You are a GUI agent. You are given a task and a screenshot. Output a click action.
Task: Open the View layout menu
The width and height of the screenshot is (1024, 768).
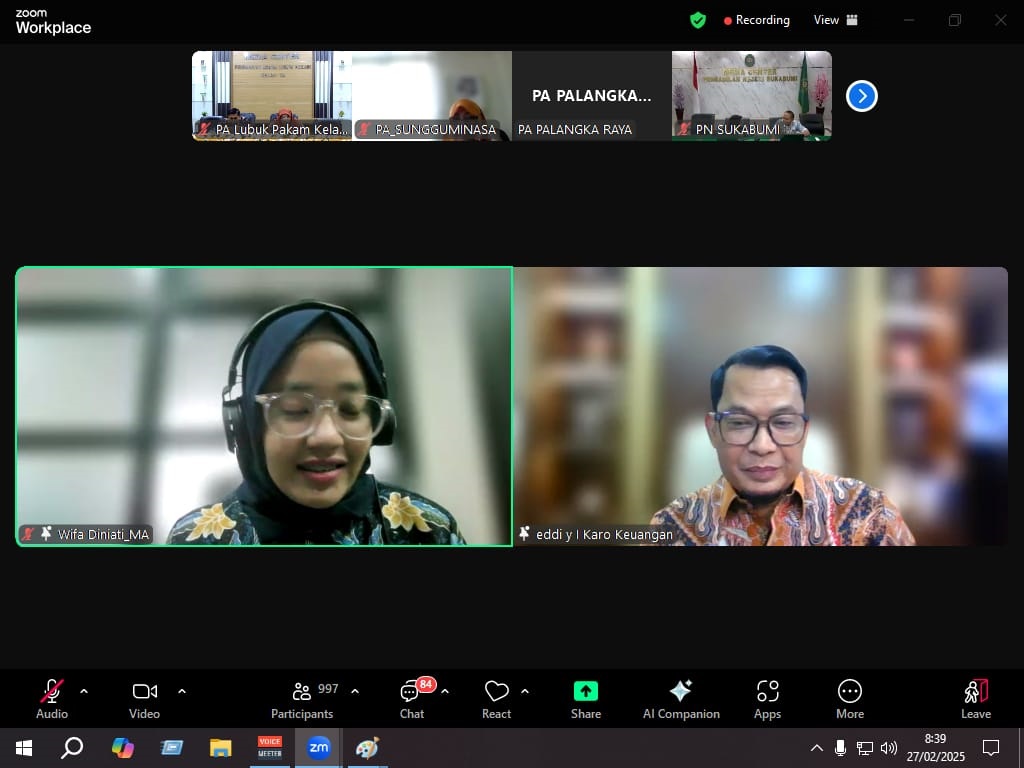point(836,20)
